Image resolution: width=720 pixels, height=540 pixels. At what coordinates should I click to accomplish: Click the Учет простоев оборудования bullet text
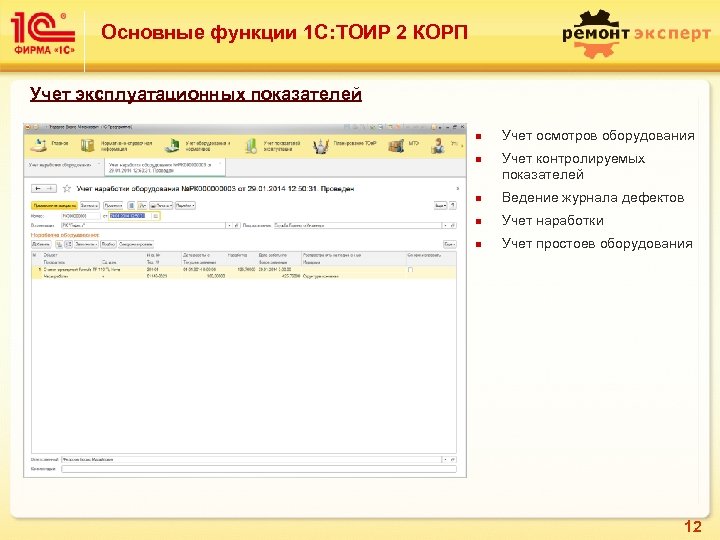(x=597, y=243)
